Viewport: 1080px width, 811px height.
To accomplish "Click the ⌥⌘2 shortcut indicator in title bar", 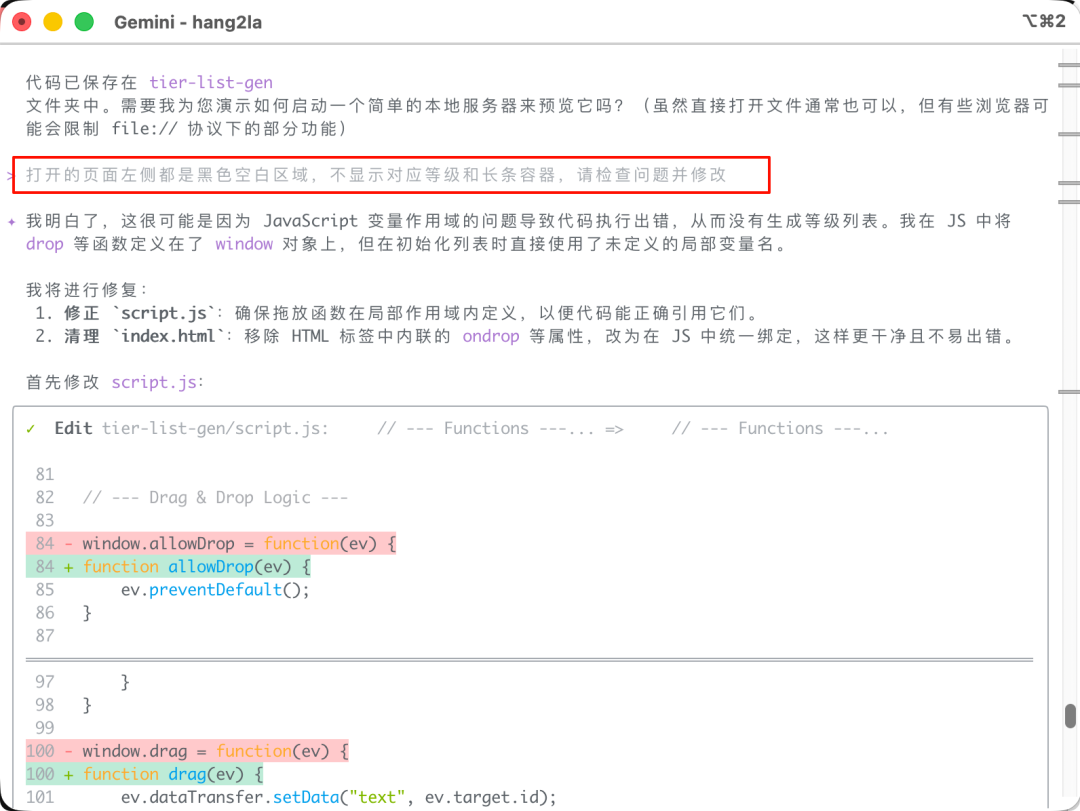I will click(1043, 21).
